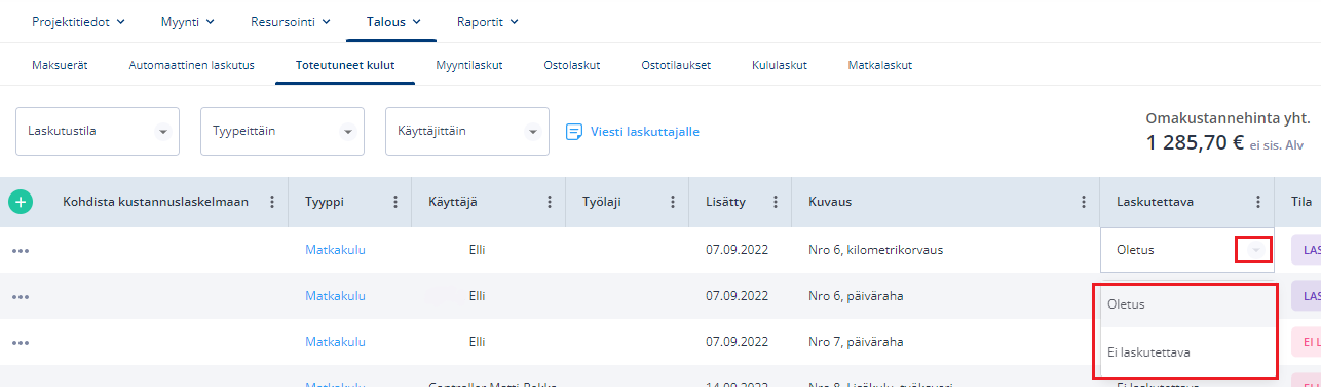Image resolution: width=1321 pixels, height=388 pixels.
Task: Click the Nro 6, päiväraha description cell
Action: 856,296
